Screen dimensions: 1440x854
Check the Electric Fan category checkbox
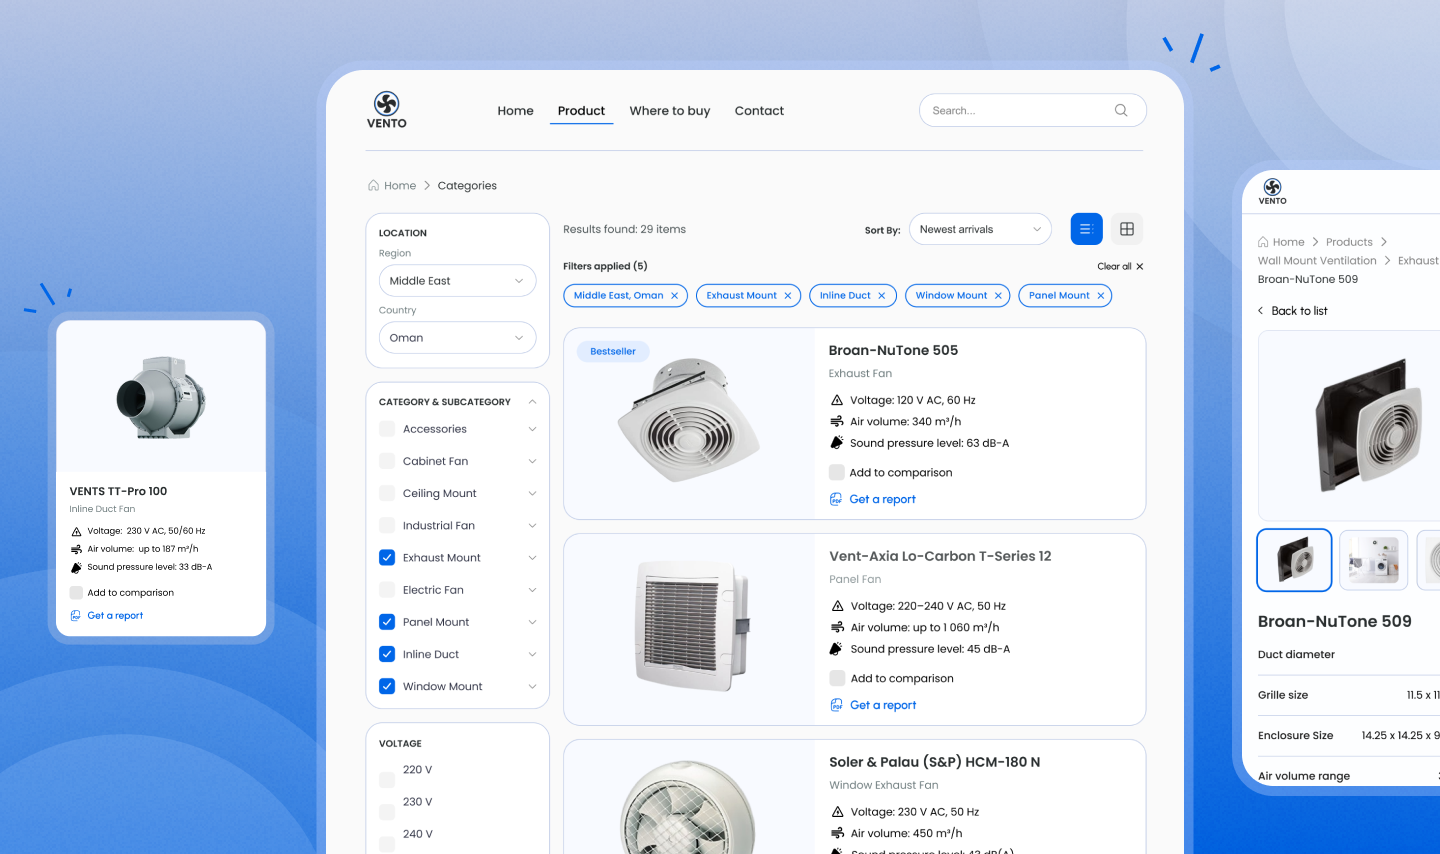(x=387, y=590)
